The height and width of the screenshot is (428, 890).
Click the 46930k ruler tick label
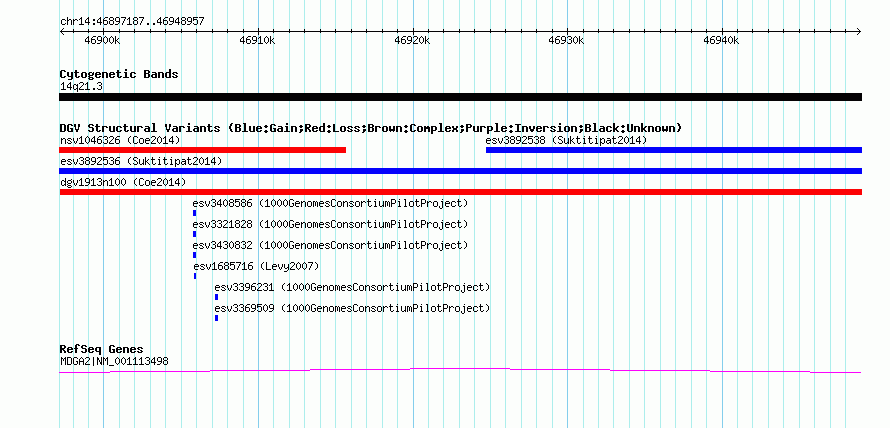click(x=566, y=40)
